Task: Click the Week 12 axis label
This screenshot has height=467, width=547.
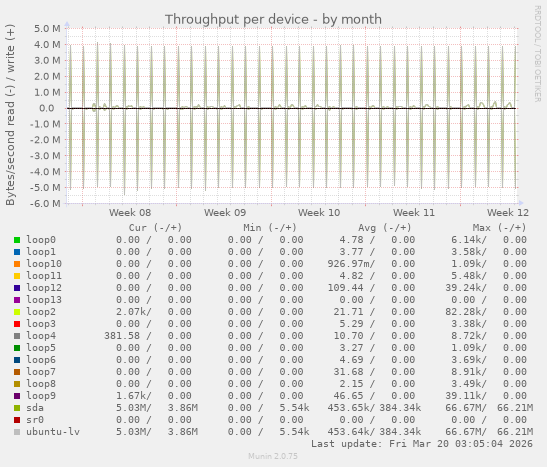Action: (508, 213)
